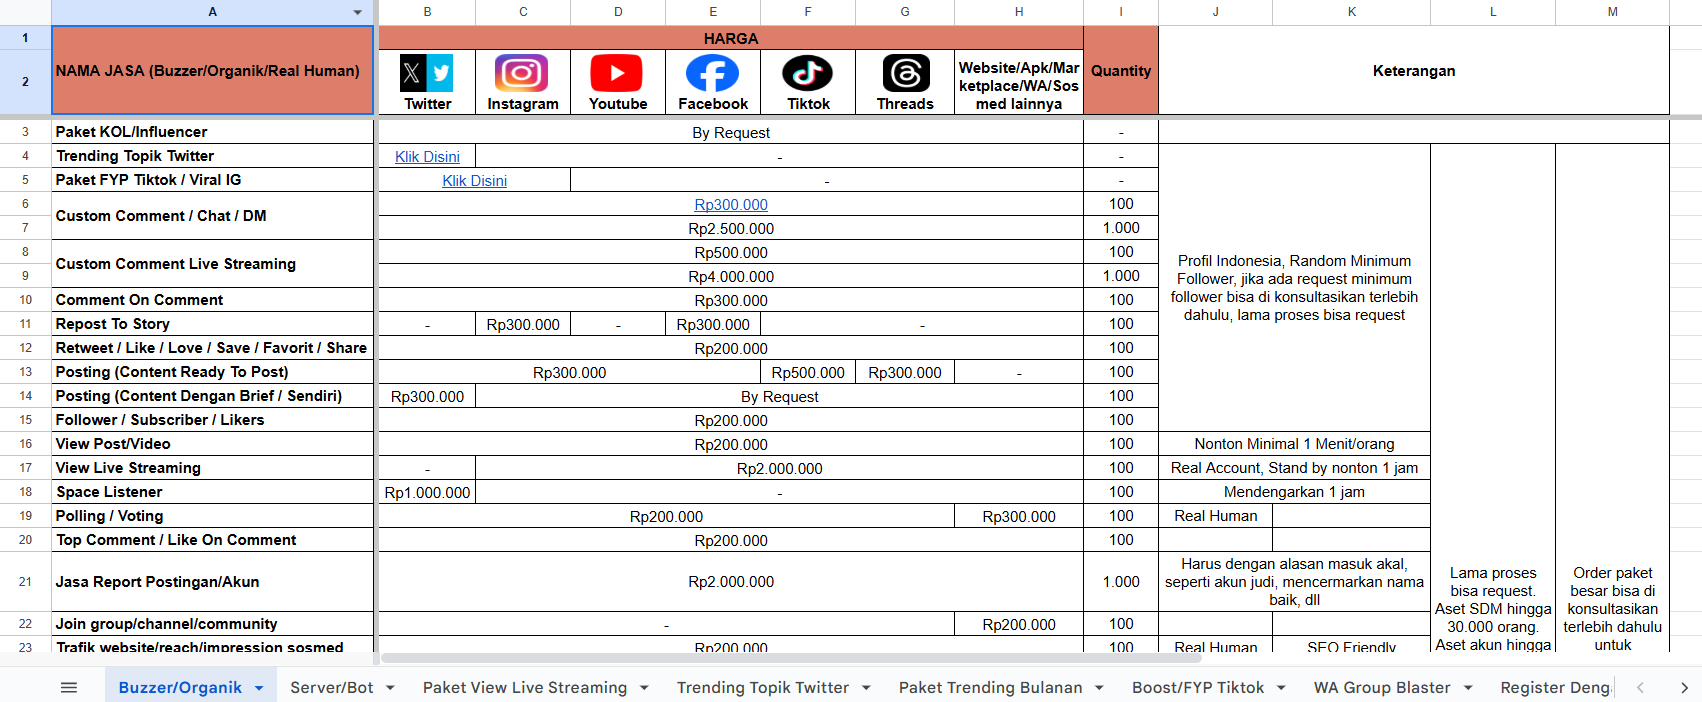This screenshot has width=1702, height=702.
Task: Open Buzzer/Organik tab dropdown arrow
Action: pyautogui.click(x=259, y=688)
